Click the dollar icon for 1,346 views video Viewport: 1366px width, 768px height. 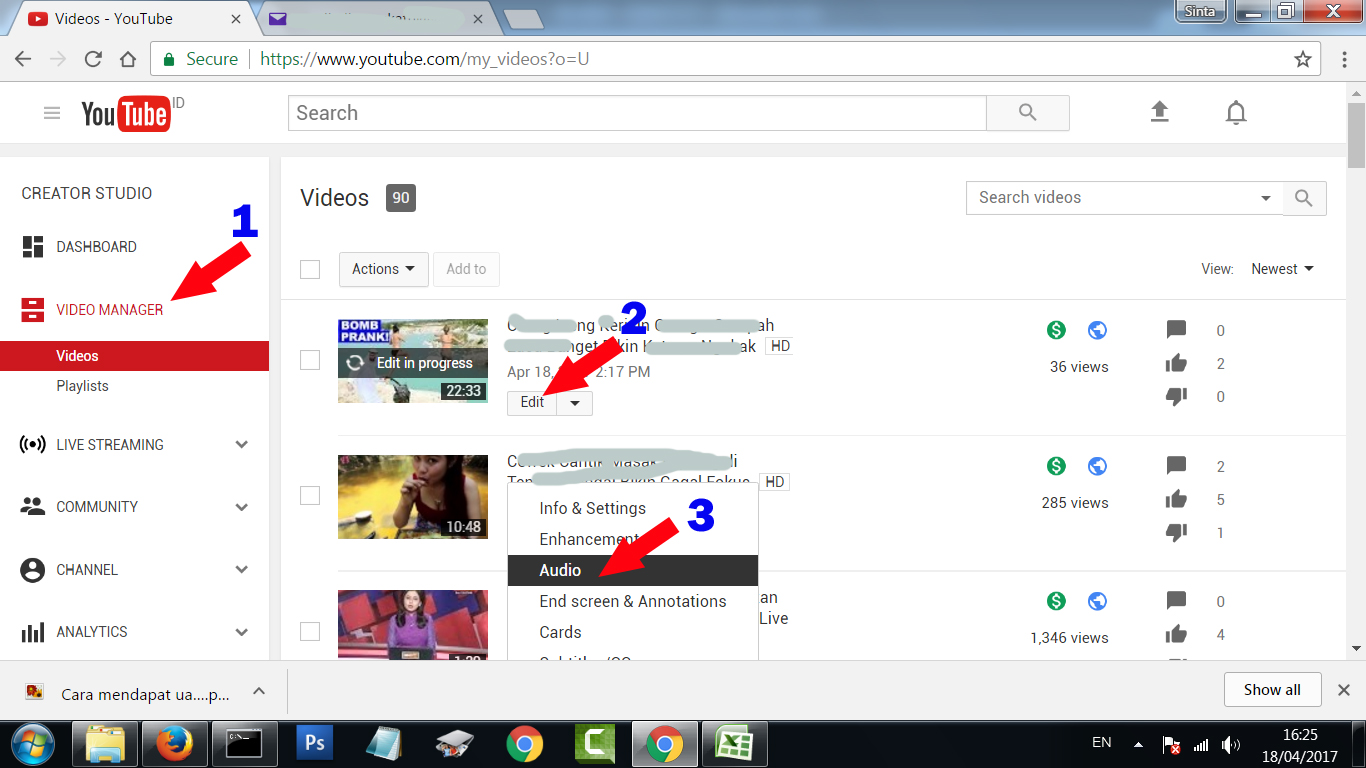1056,601
